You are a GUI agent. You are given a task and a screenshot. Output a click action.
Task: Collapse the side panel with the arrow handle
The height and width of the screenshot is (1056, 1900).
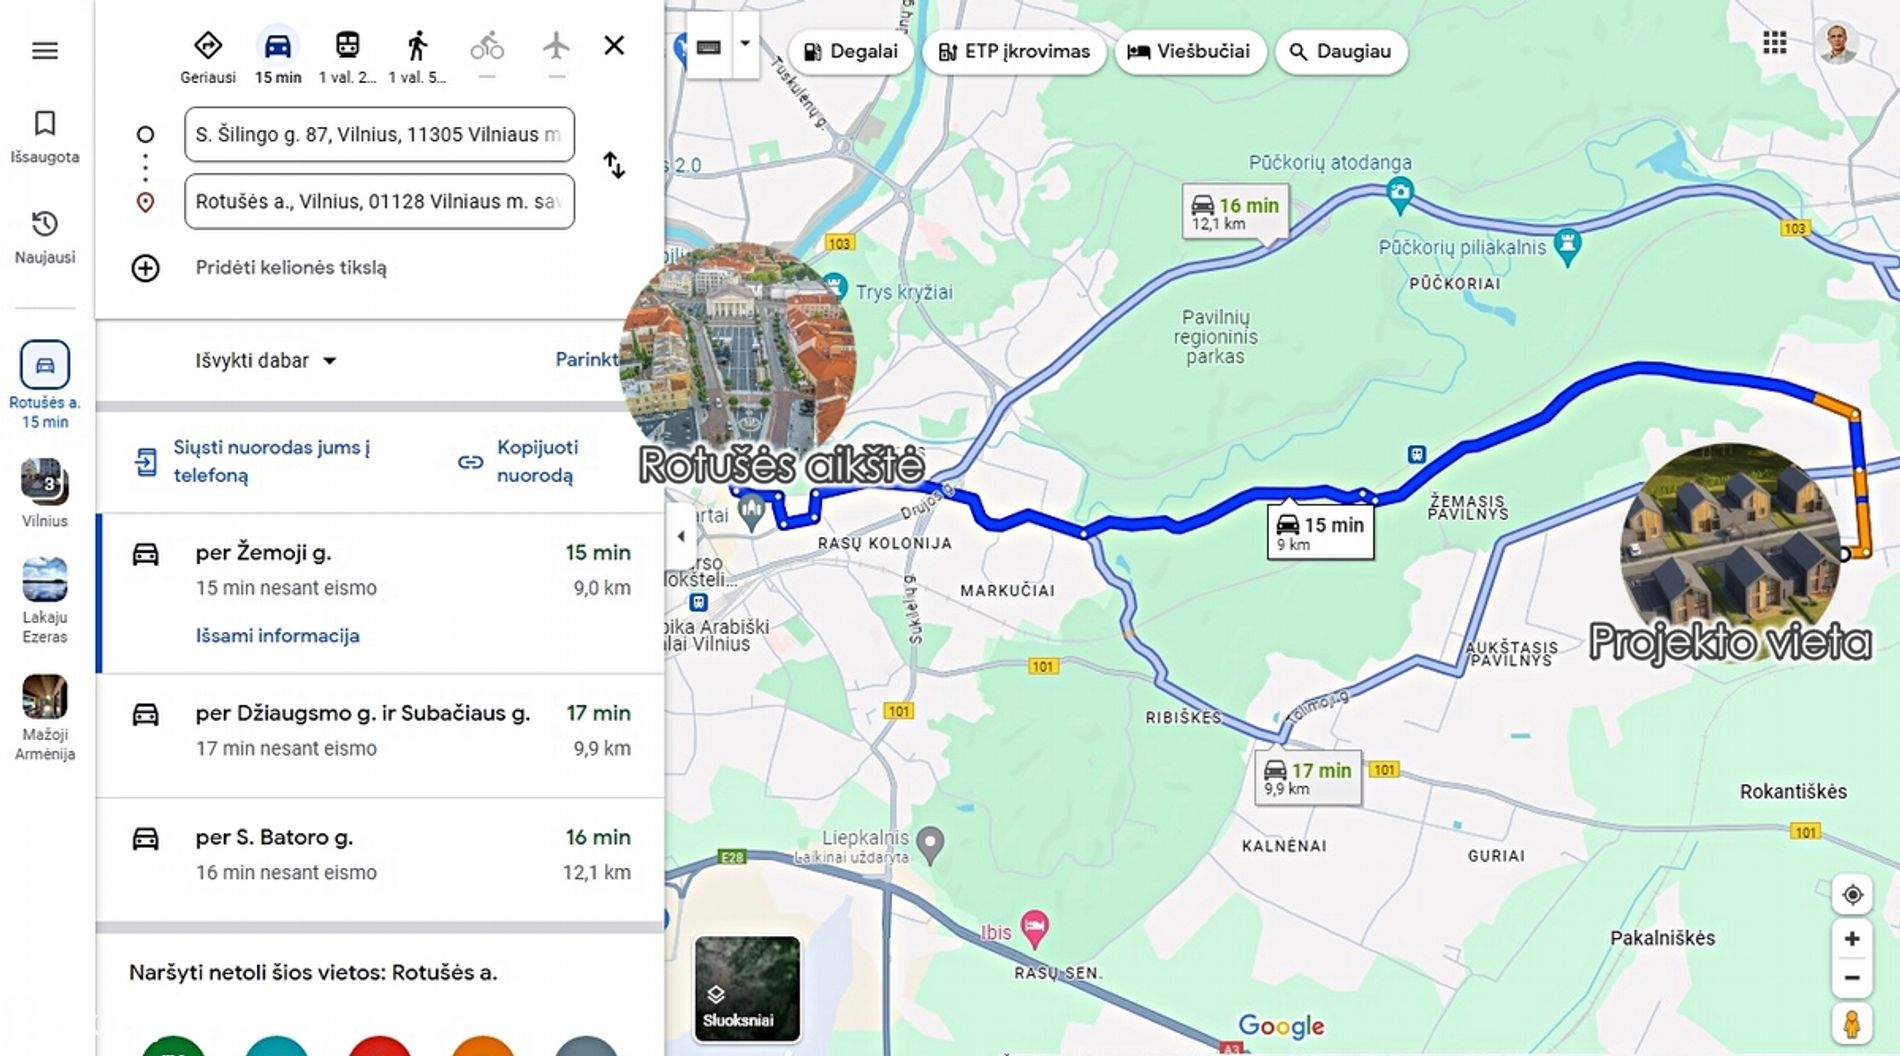pos(681,536)
